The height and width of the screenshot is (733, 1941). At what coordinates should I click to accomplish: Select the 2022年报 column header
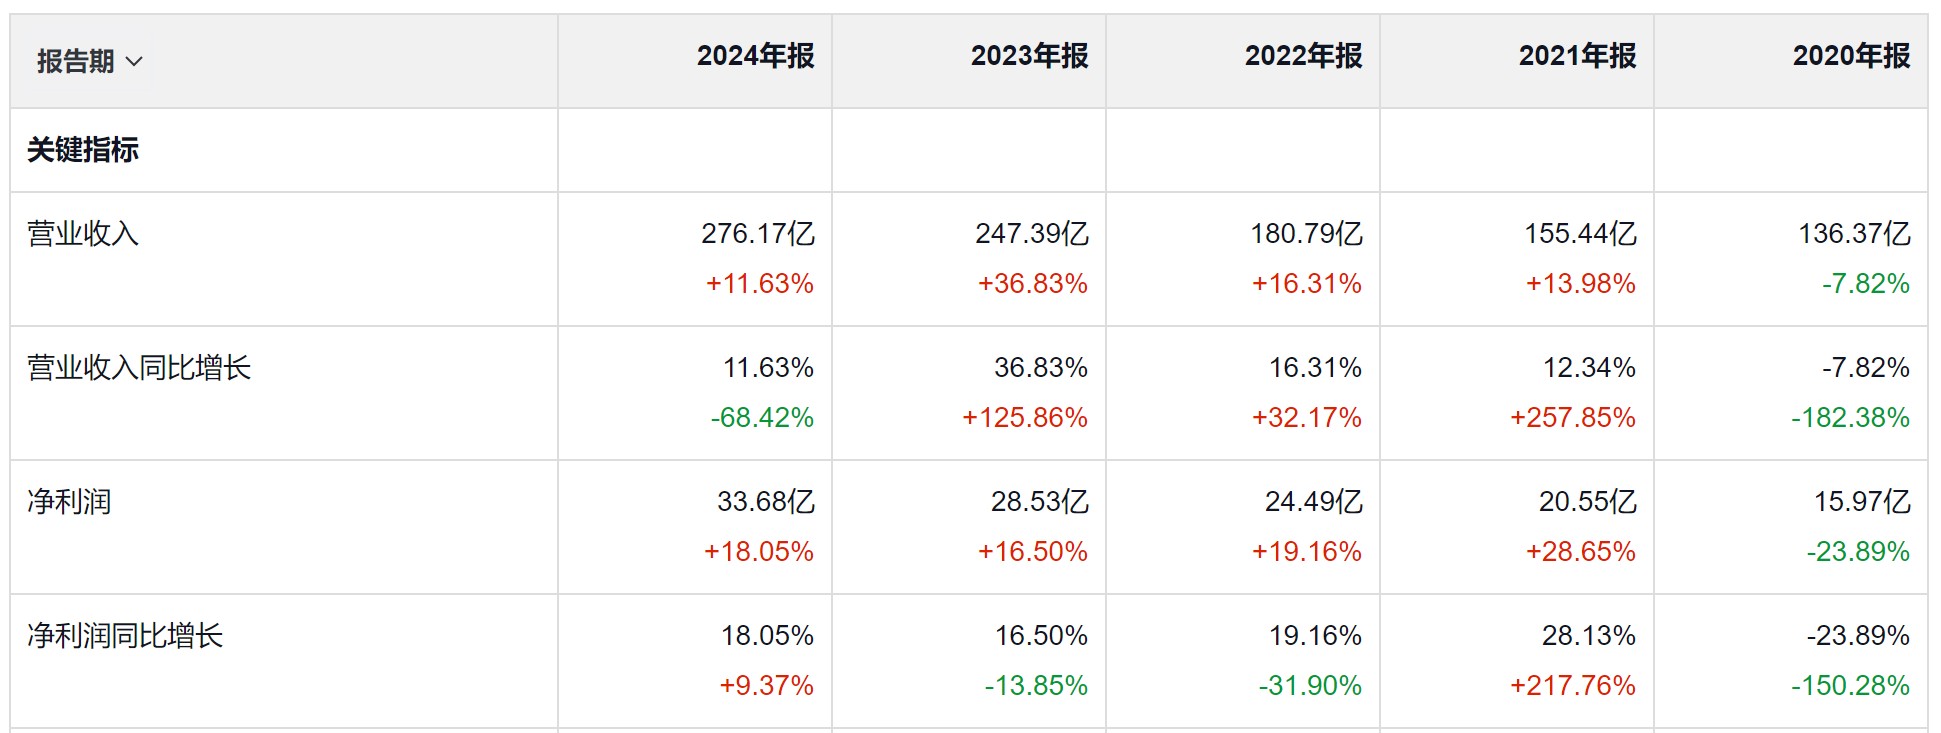tap(1303, 56)
